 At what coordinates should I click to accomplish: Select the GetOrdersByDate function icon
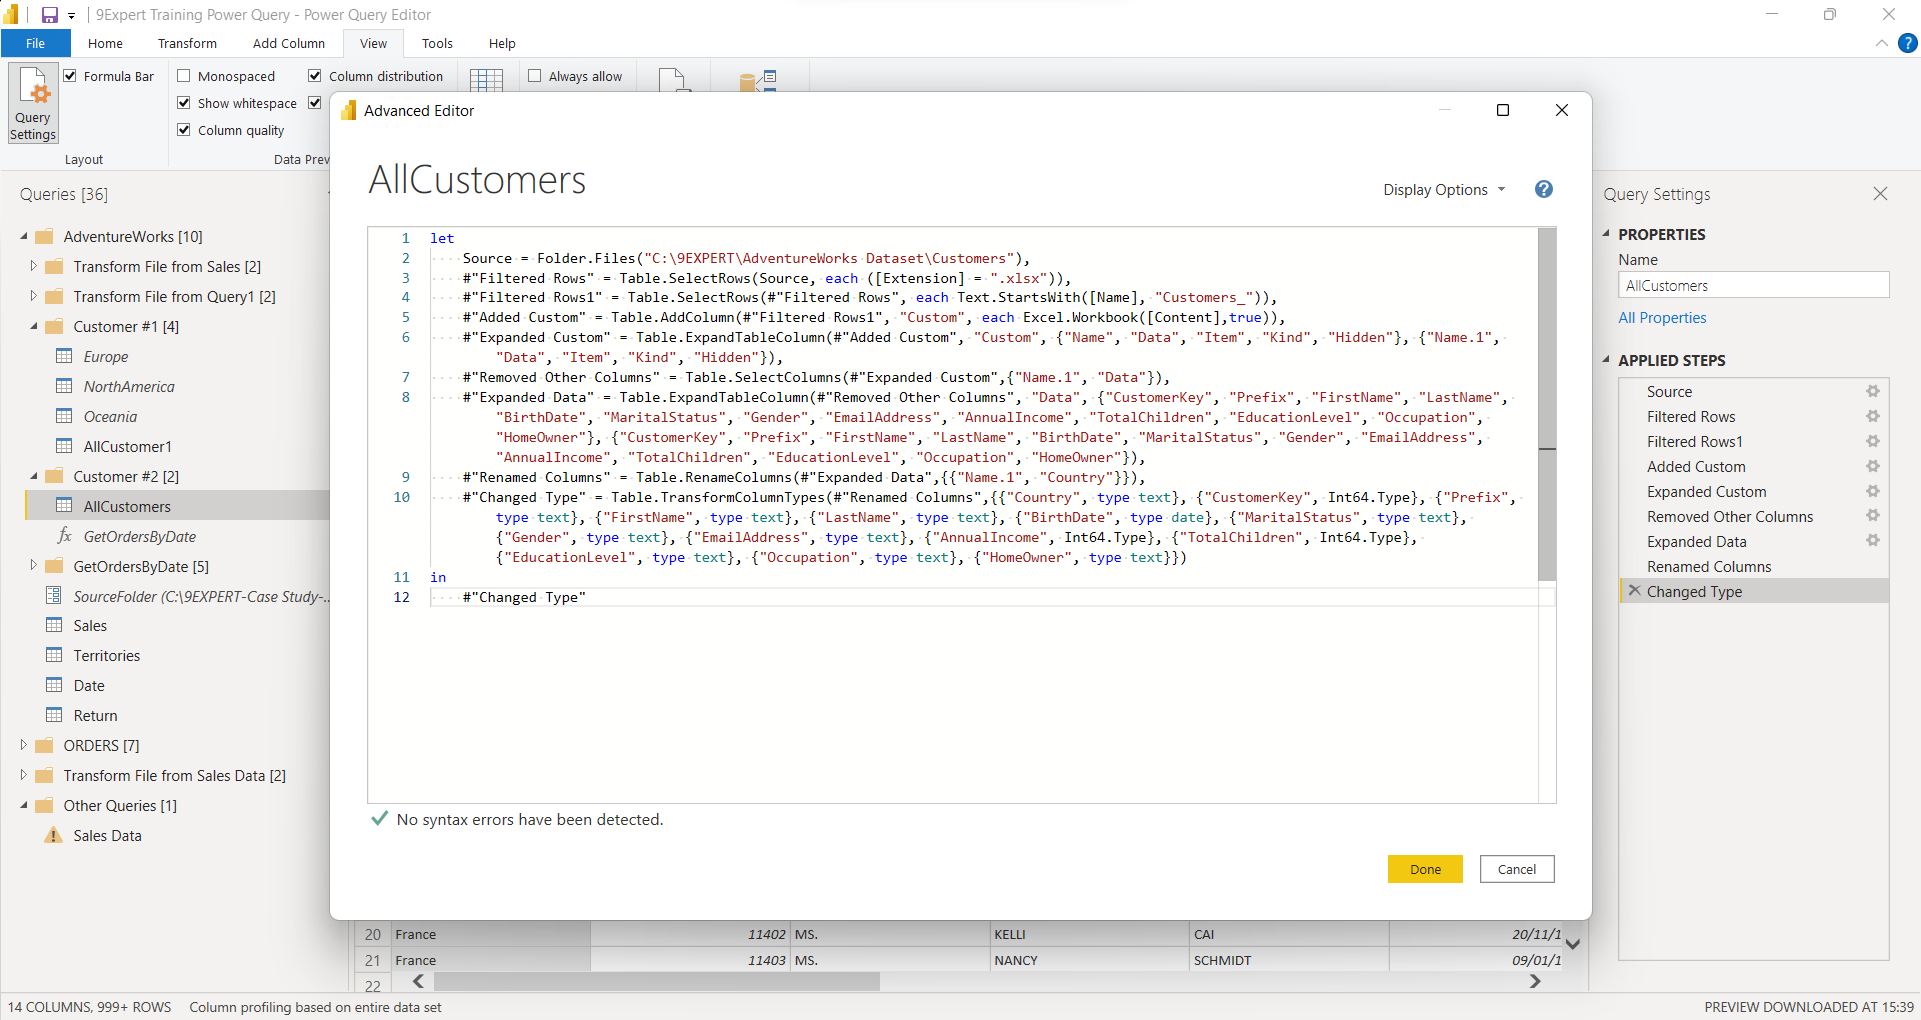(x=65, y=536)
